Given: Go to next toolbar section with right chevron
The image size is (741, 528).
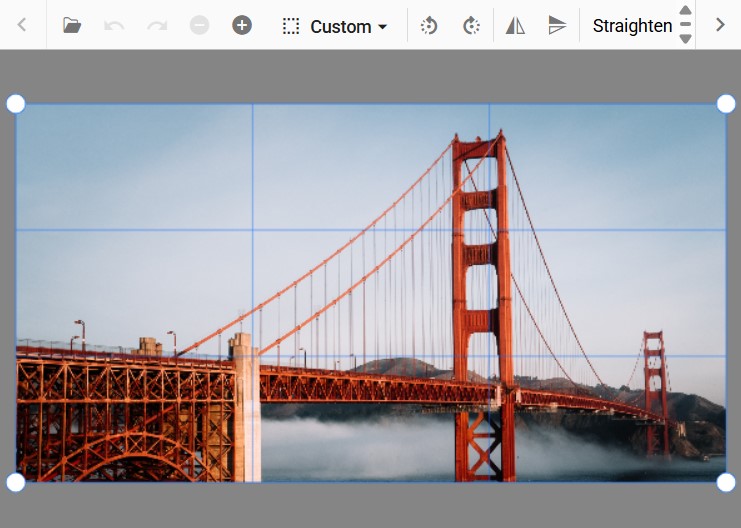Looking at the screenshot, I should [x=720, y=25].
